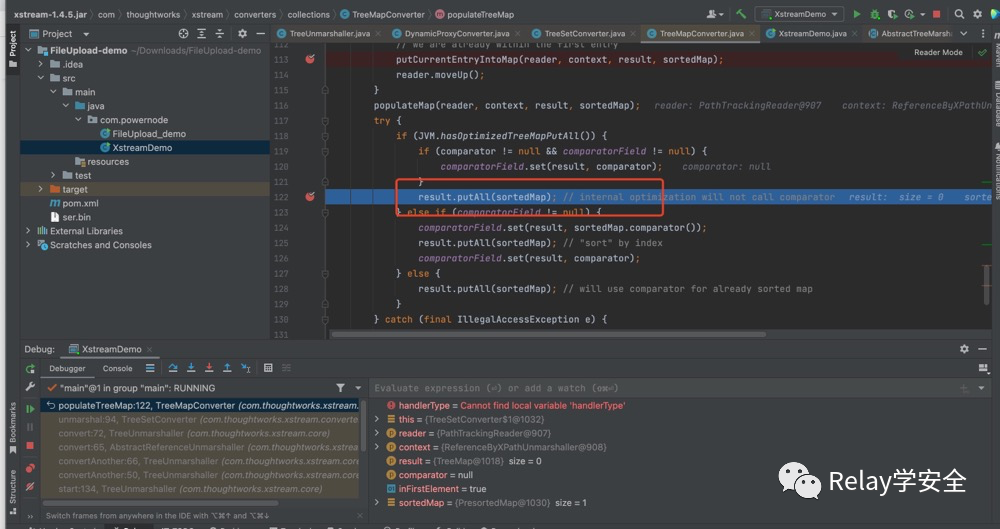Open the Console tab in Debug

(117, 369)
